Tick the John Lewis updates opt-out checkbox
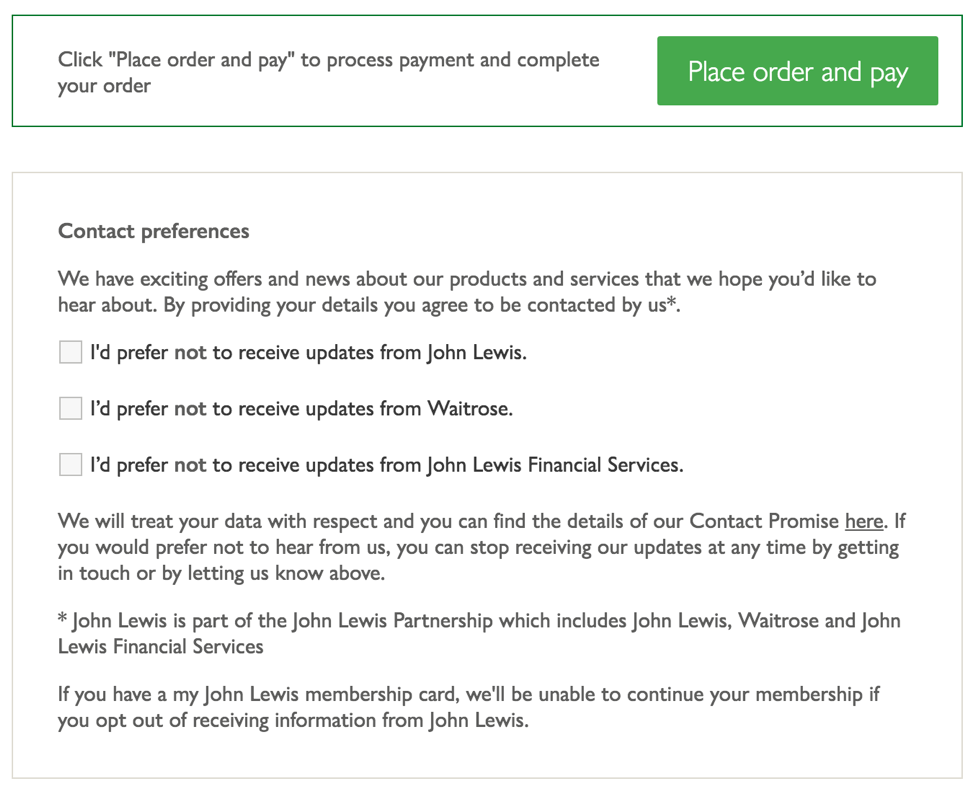The height and width of the screenshot is (792, 976). click(70, 352)
